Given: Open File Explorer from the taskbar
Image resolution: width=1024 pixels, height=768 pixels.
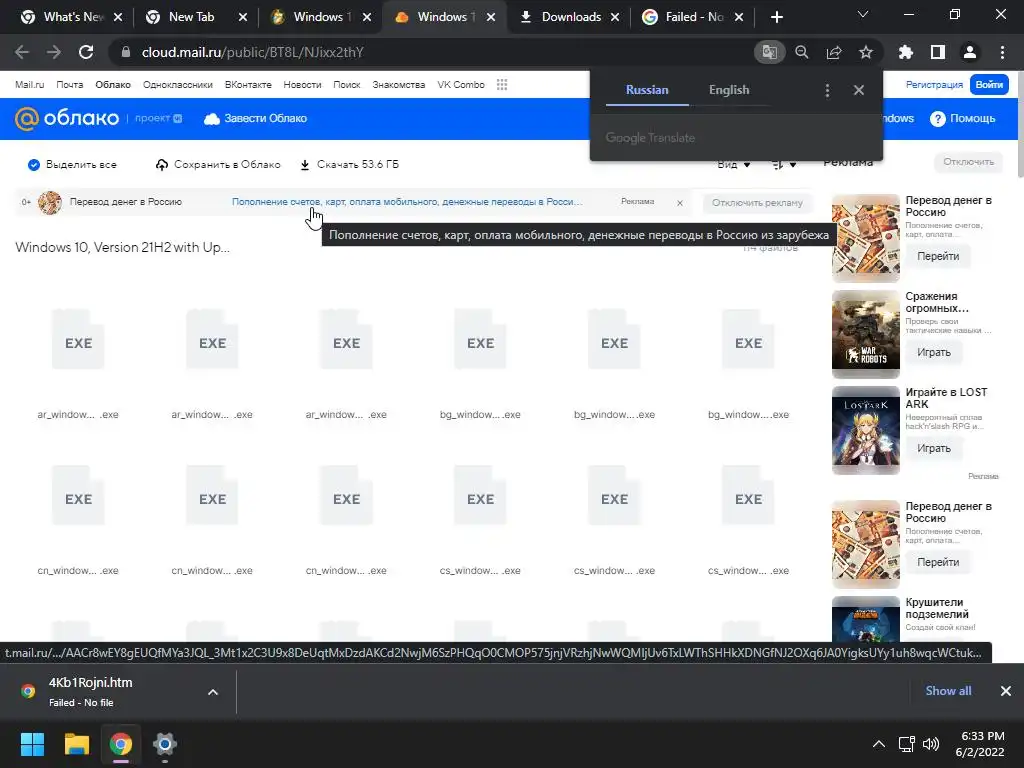Looking at the screenshot, I should coord(76,744).
